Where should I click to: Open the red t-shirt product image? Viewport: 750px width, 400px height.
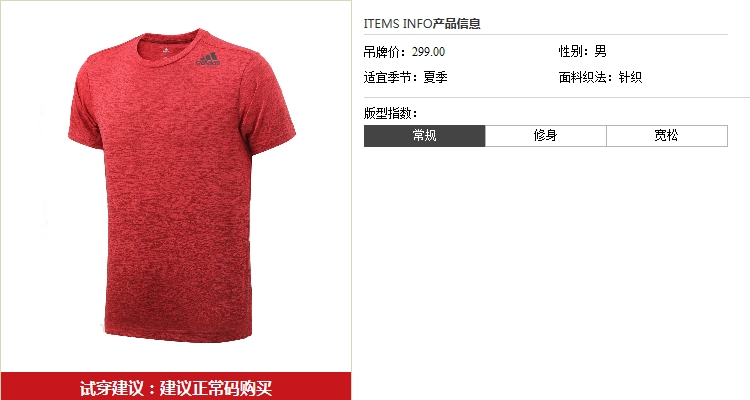[182, 186]
